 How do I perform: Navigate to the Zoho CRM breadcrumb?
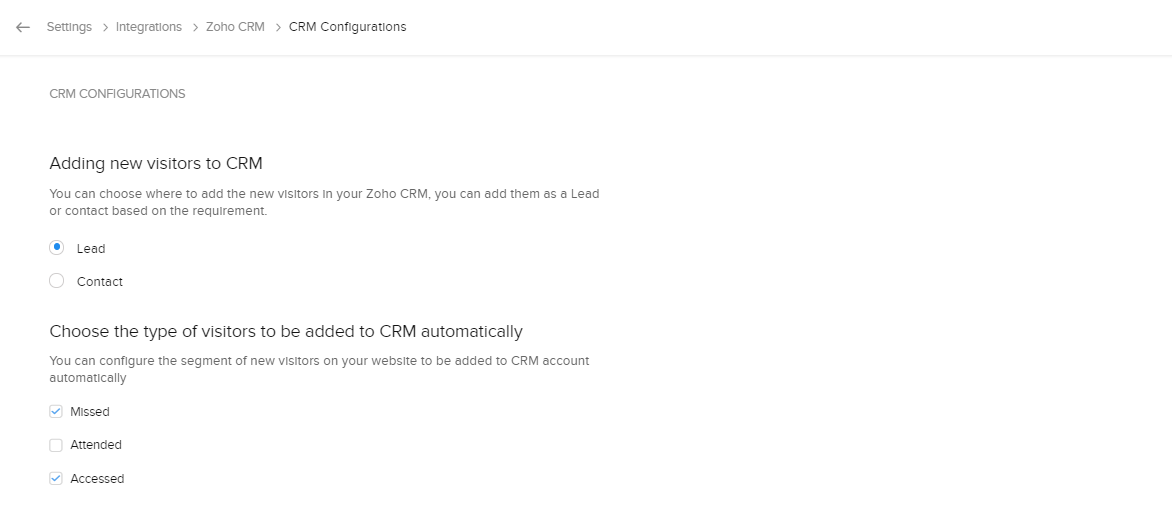[x=235, y=27]
